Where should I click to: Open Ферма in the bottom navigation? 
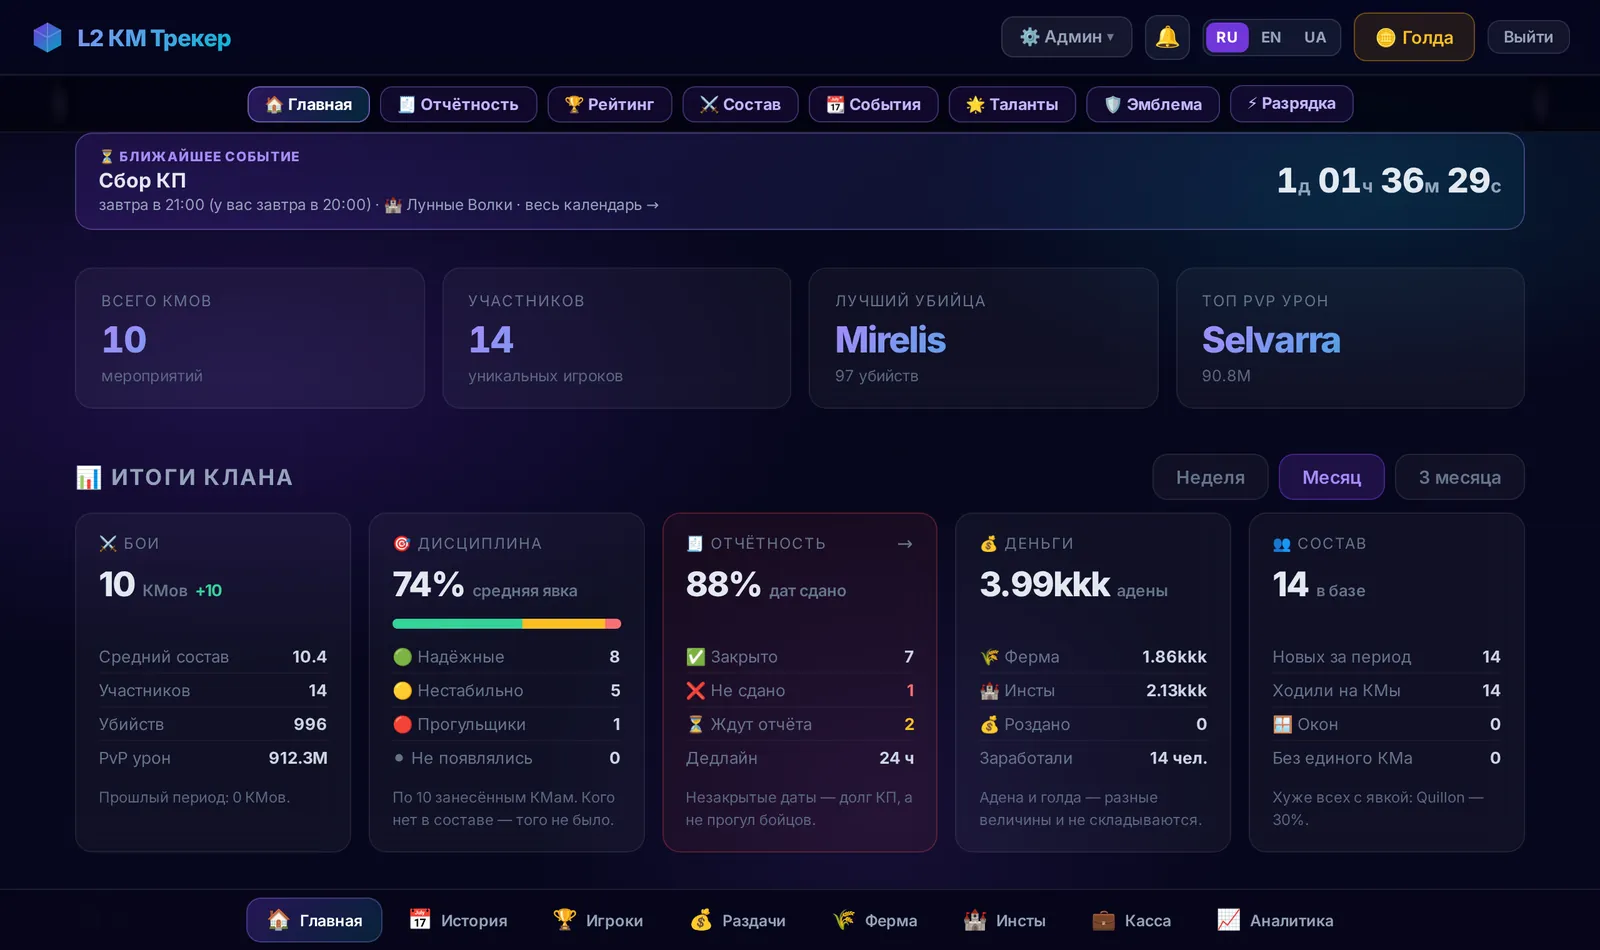pyautogui.click(x=875, y=921)
